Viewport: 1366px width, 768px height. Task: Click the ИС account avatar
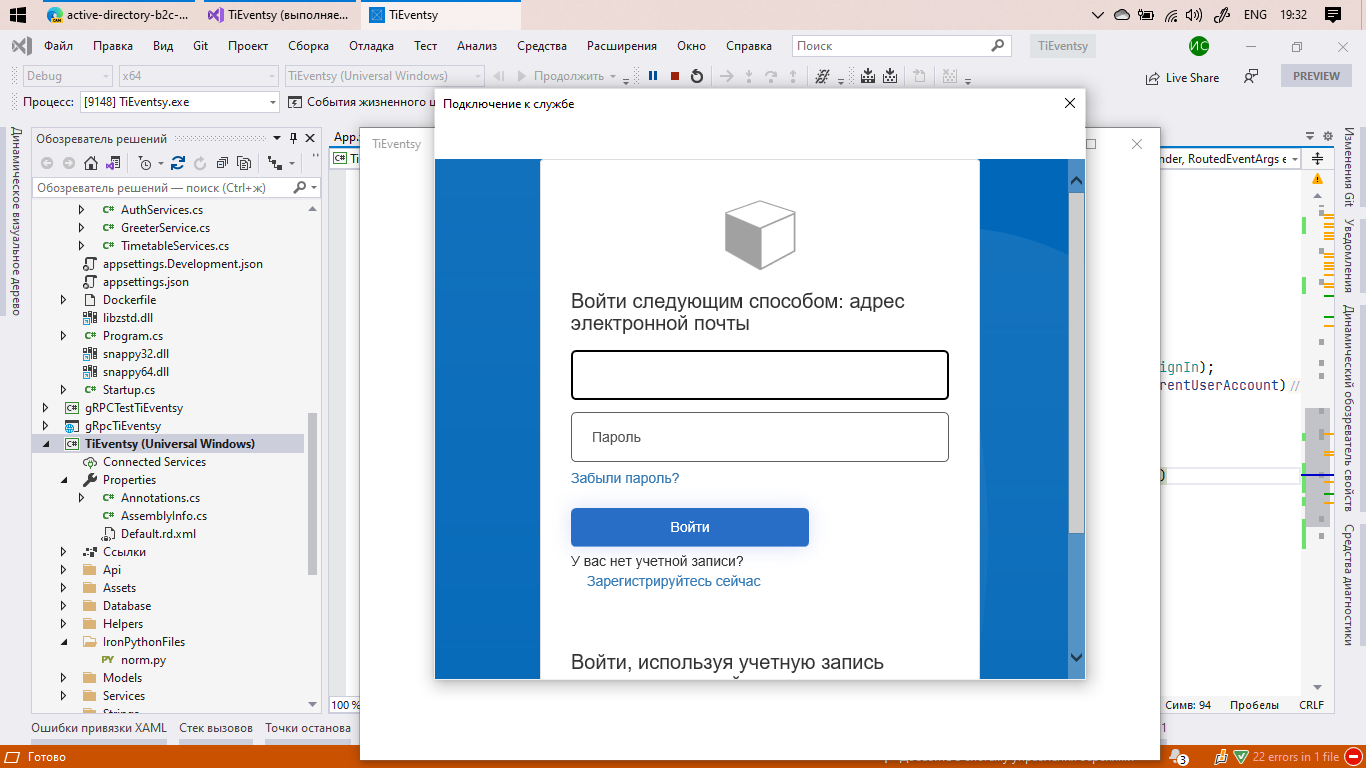1199,46
